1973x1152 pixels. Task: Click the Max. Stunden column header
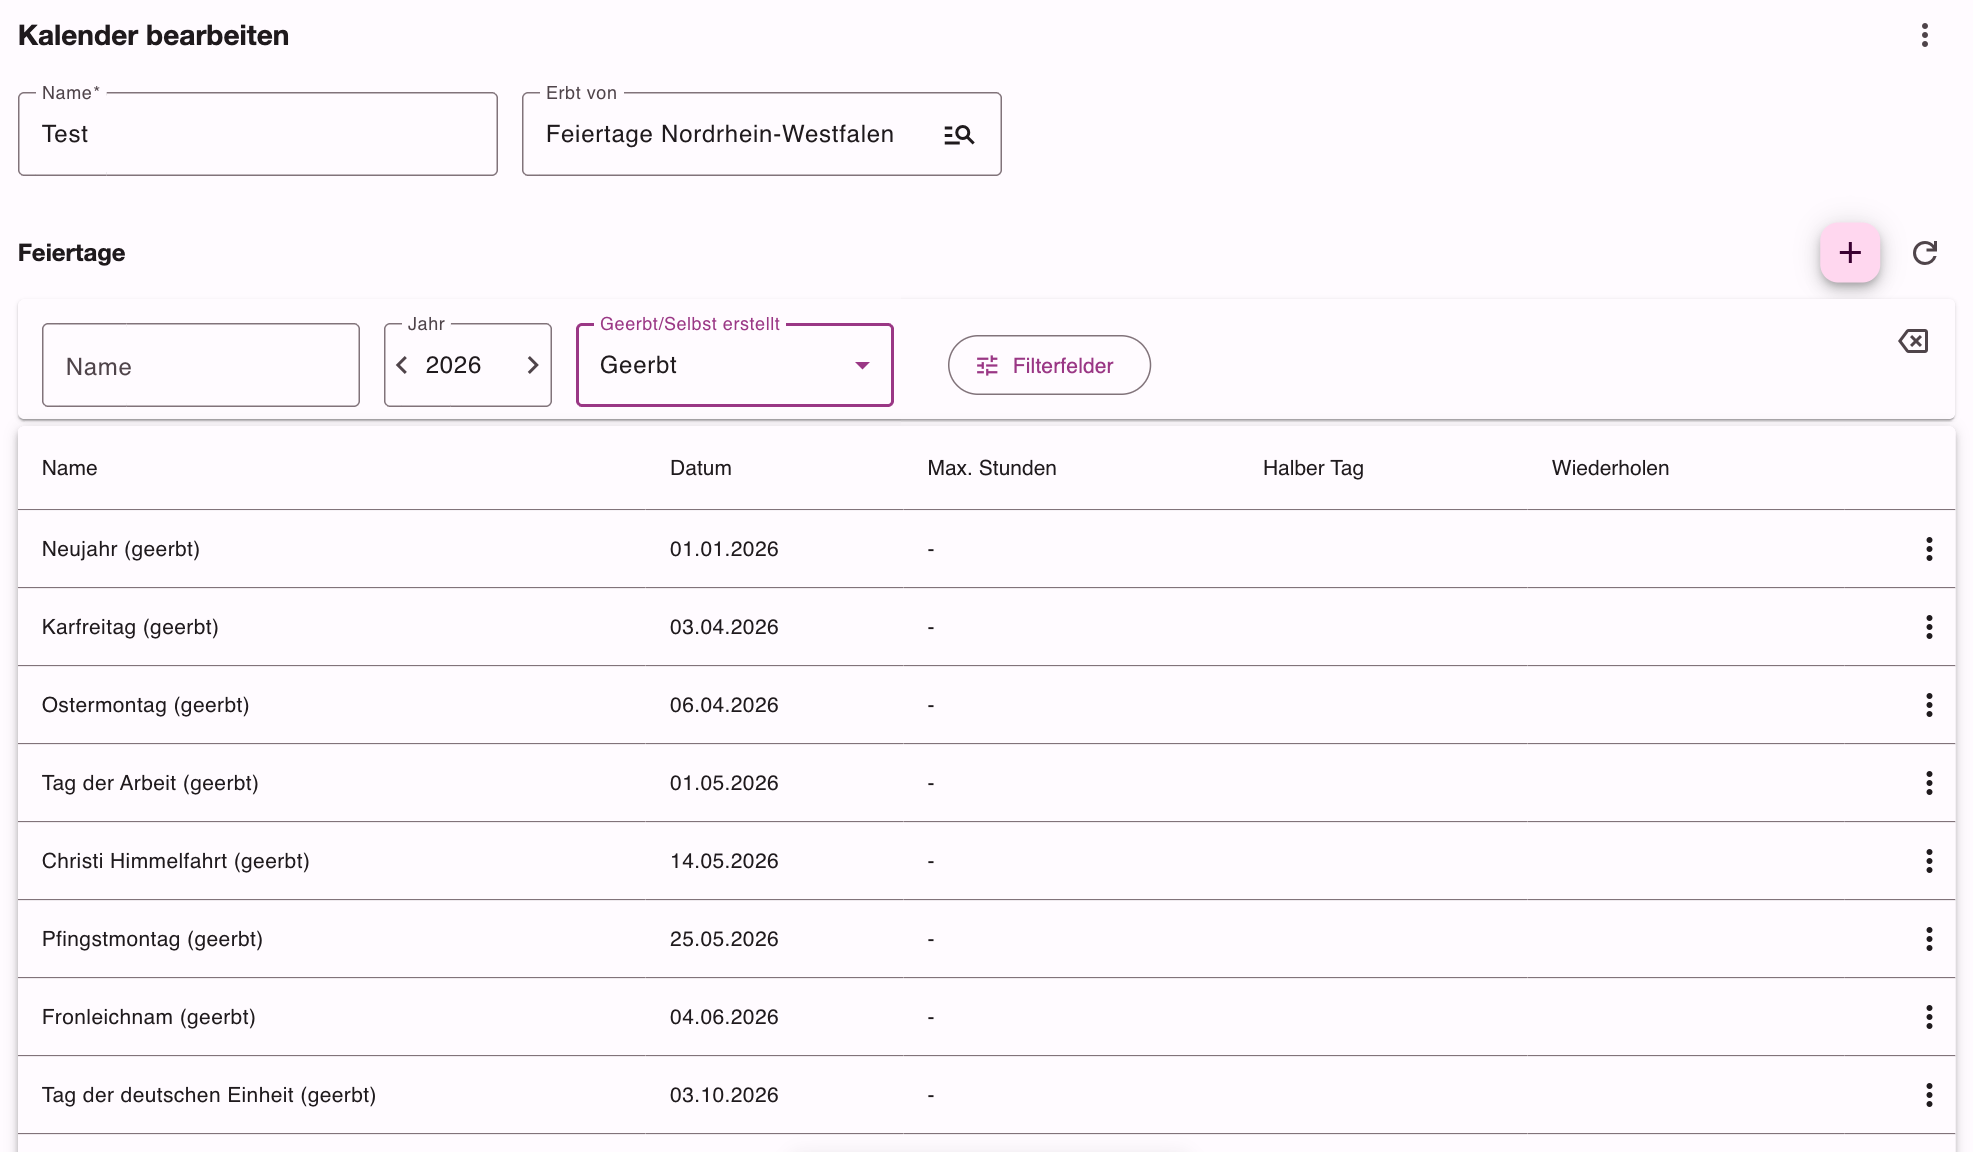(x=992, y=469)
